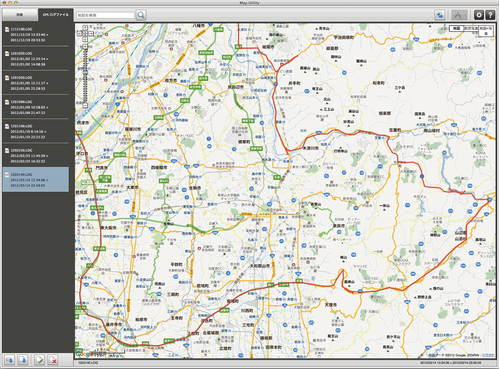
Task: Click the 生駒市 label on map
Action: [195, 188]
